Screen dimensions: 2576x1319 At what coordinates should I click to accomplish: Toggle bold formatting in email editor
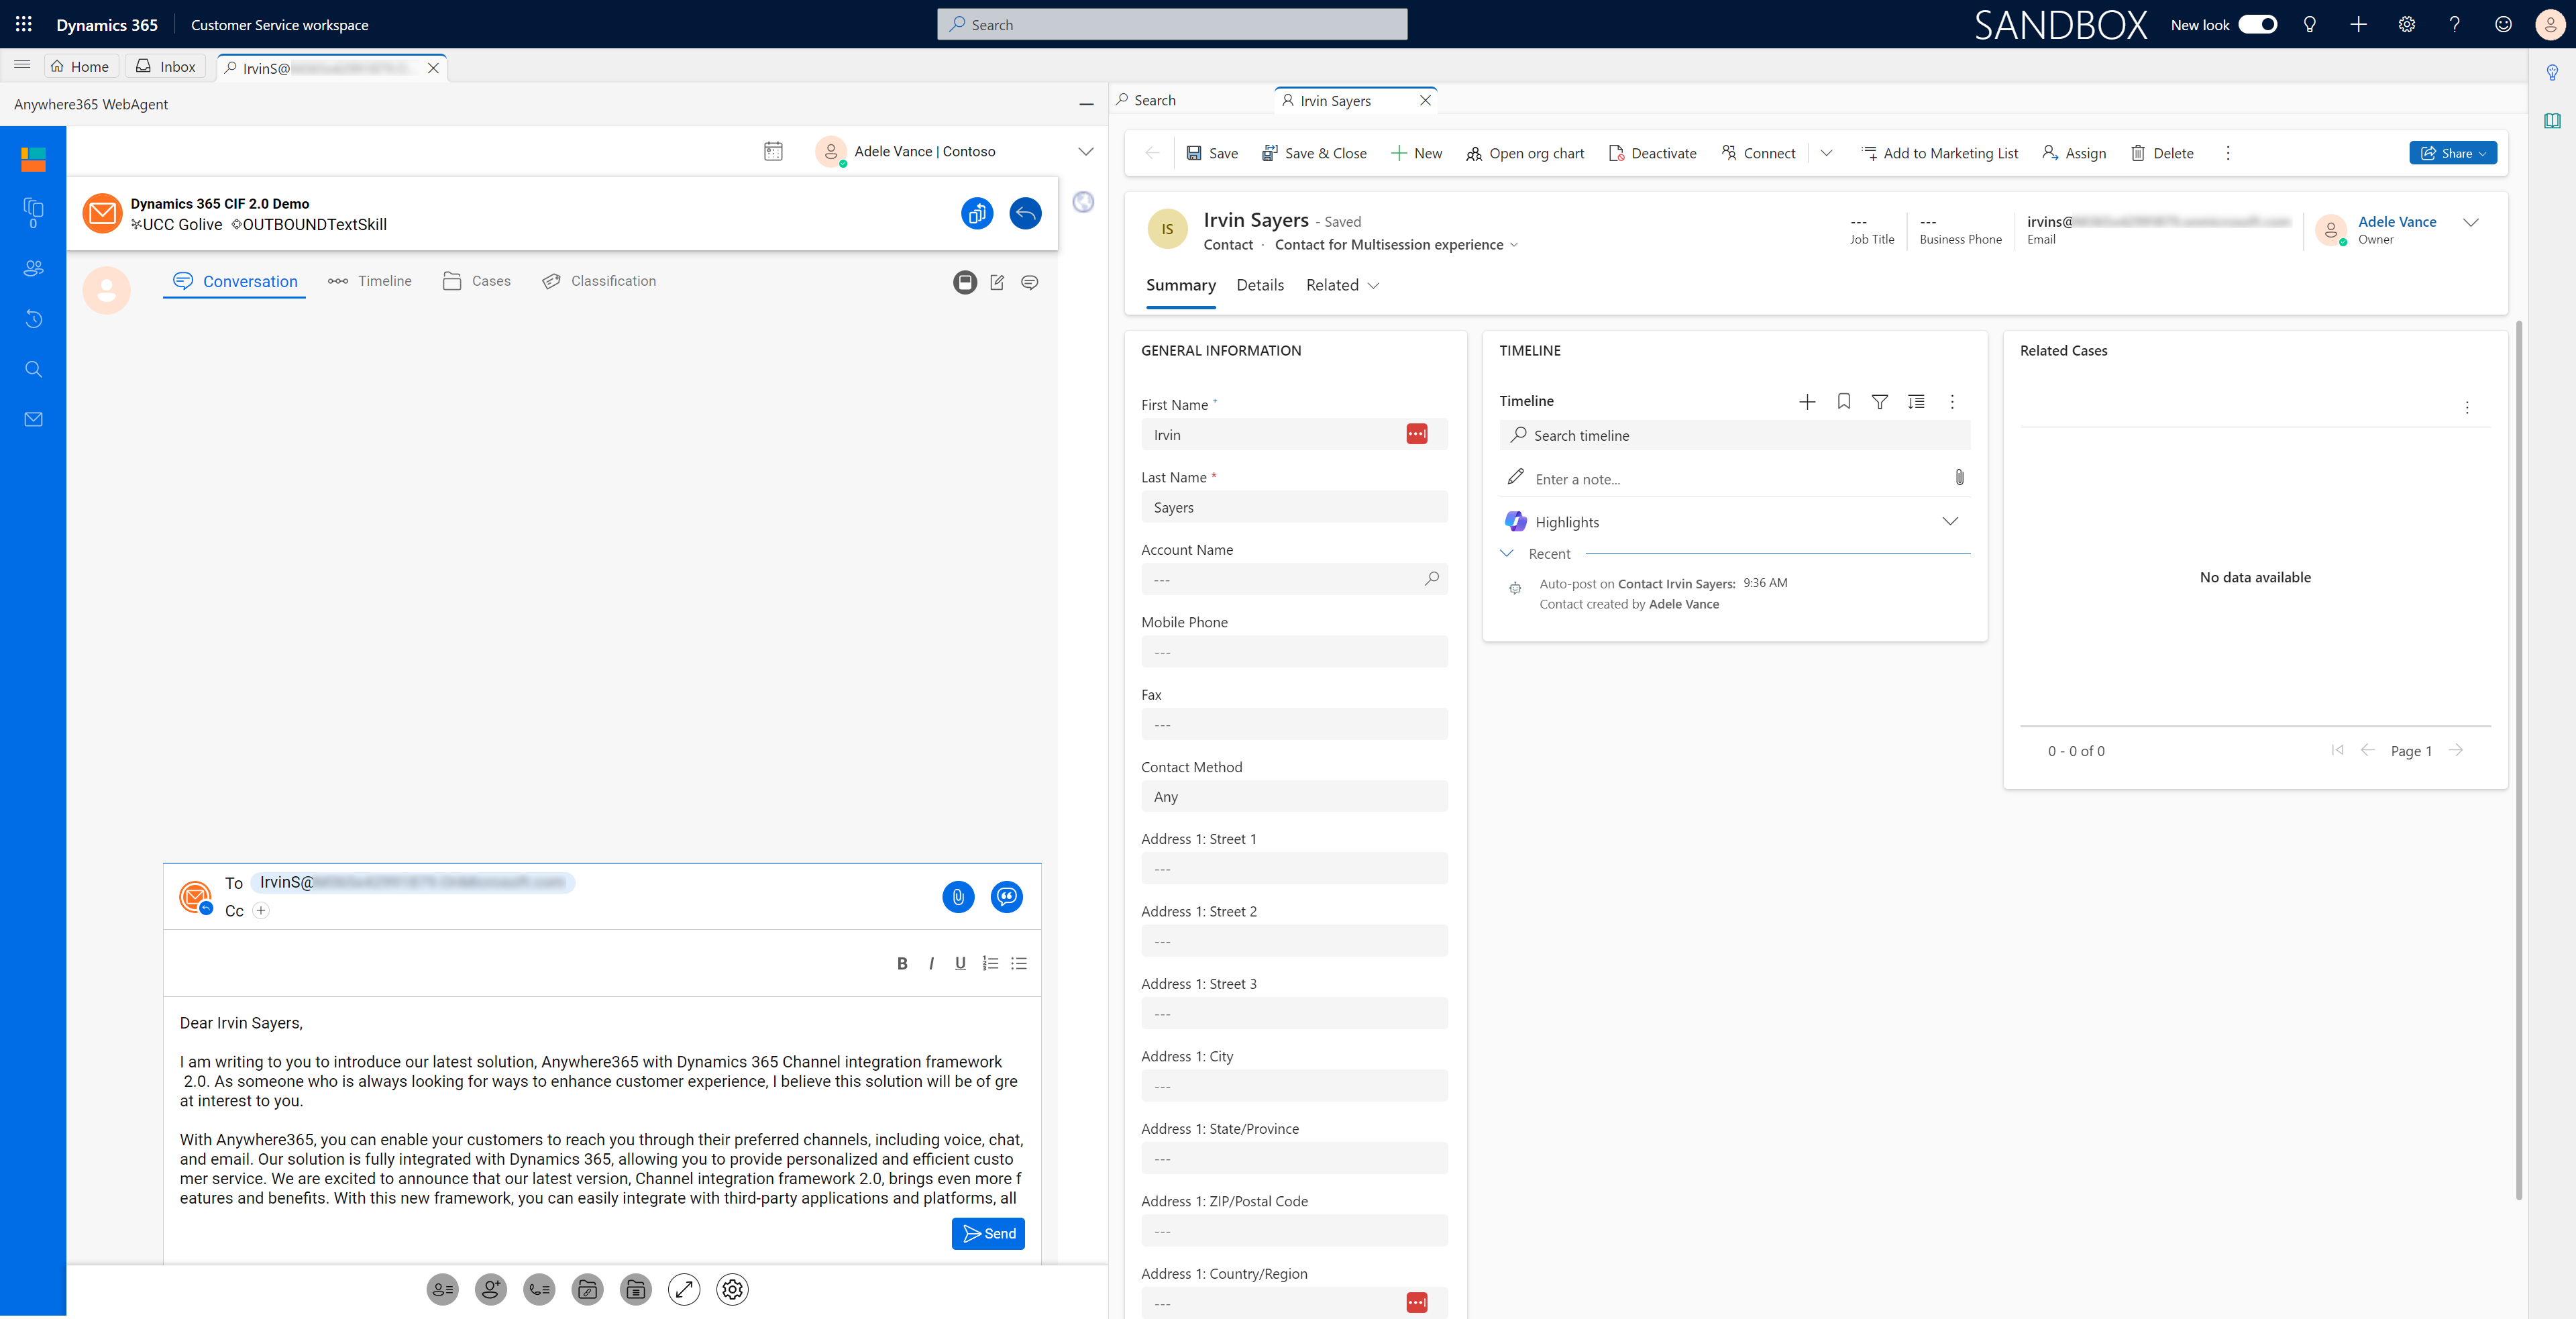click(x=902, y=963)
